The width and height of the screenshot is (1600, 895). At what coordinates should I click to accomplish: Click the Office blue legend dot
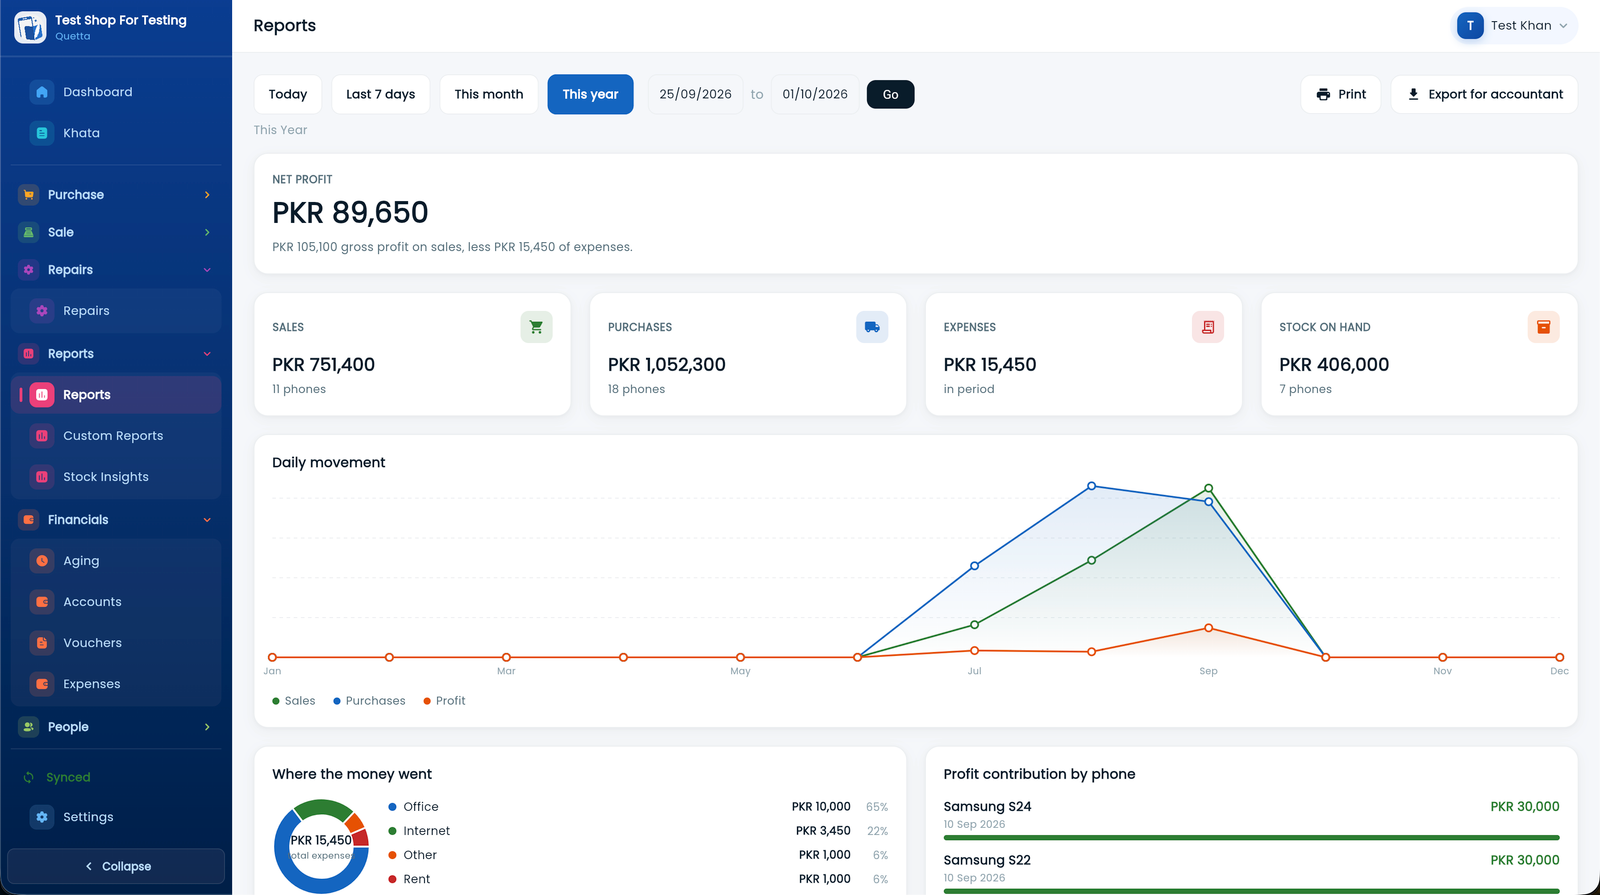click(392, 807)
